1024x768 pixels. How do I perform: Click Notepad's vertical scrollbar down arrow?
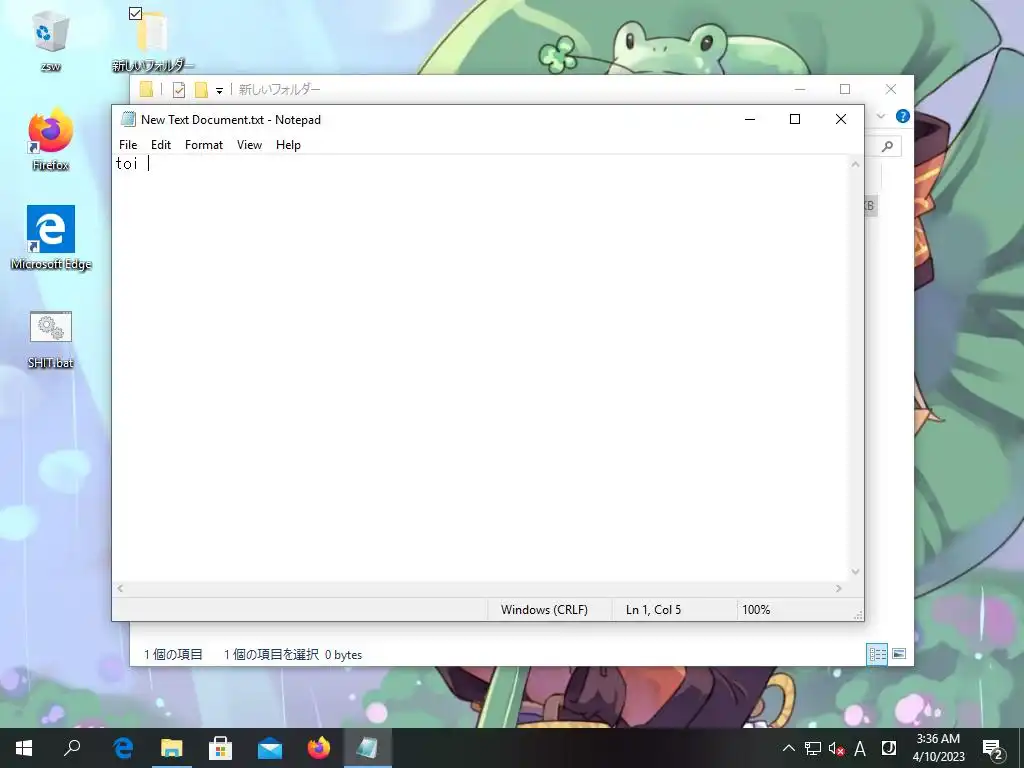coord(855,572)
